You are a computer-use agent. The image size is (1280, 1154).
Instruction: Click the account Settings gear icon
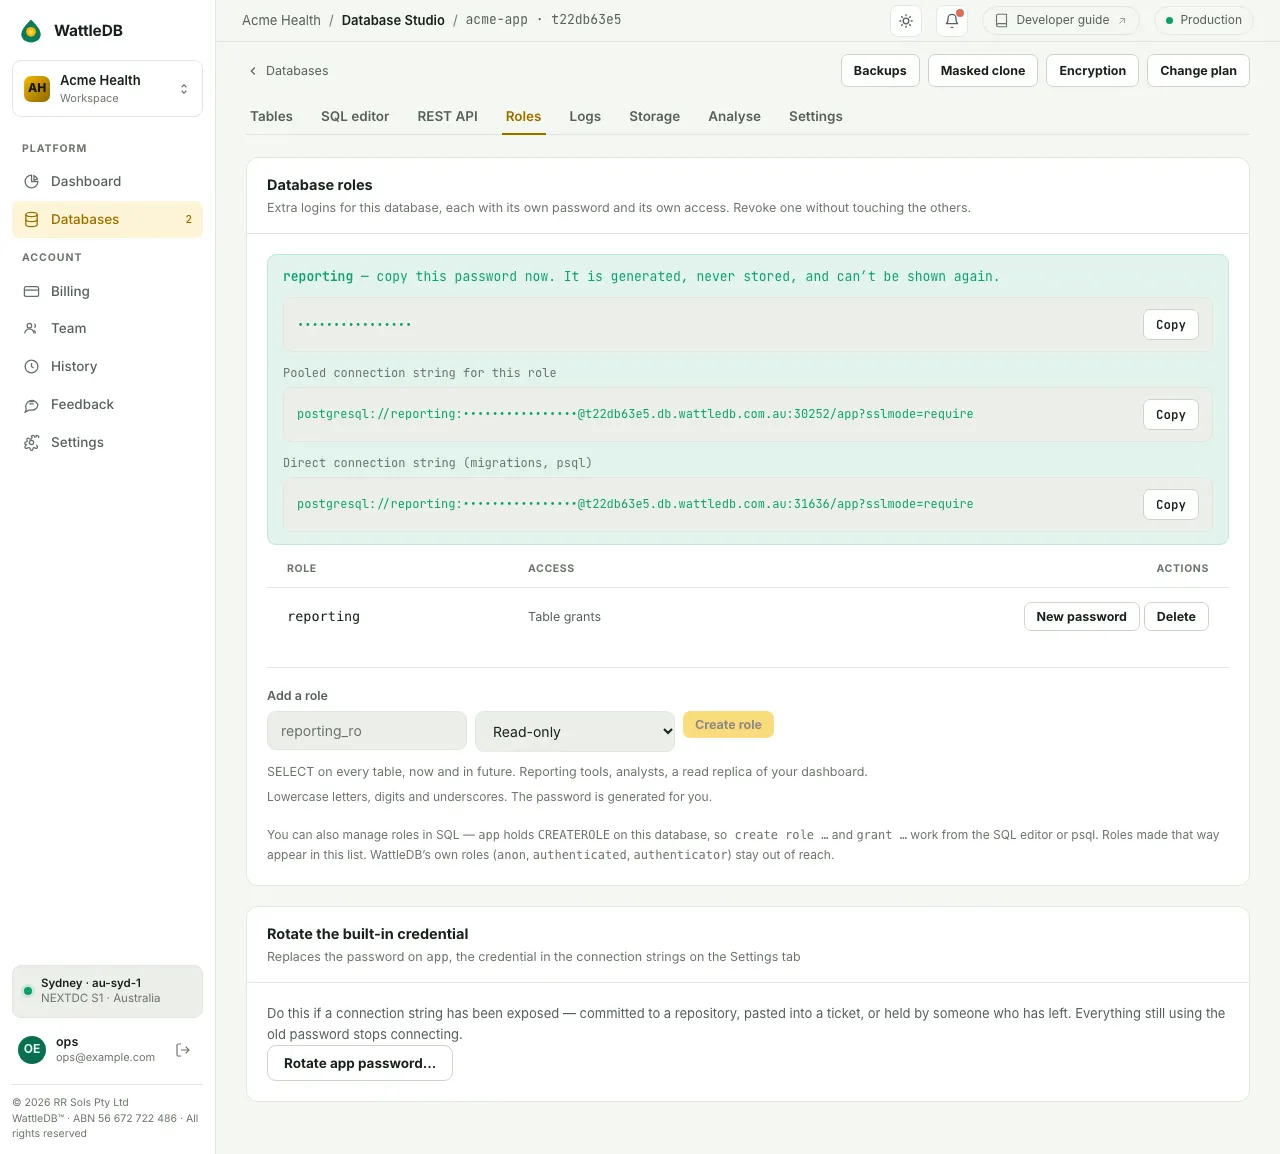point(31,442)
